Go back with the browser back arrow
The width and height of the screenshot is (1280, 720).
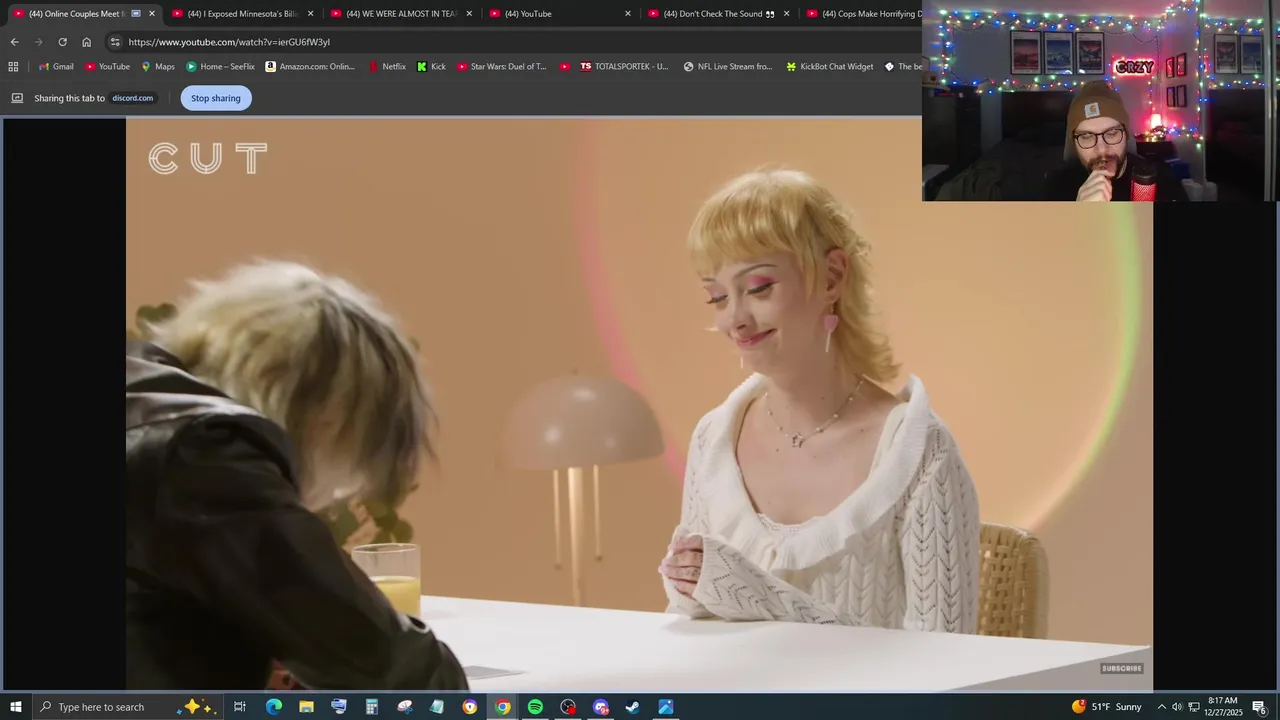coord(14,42)
